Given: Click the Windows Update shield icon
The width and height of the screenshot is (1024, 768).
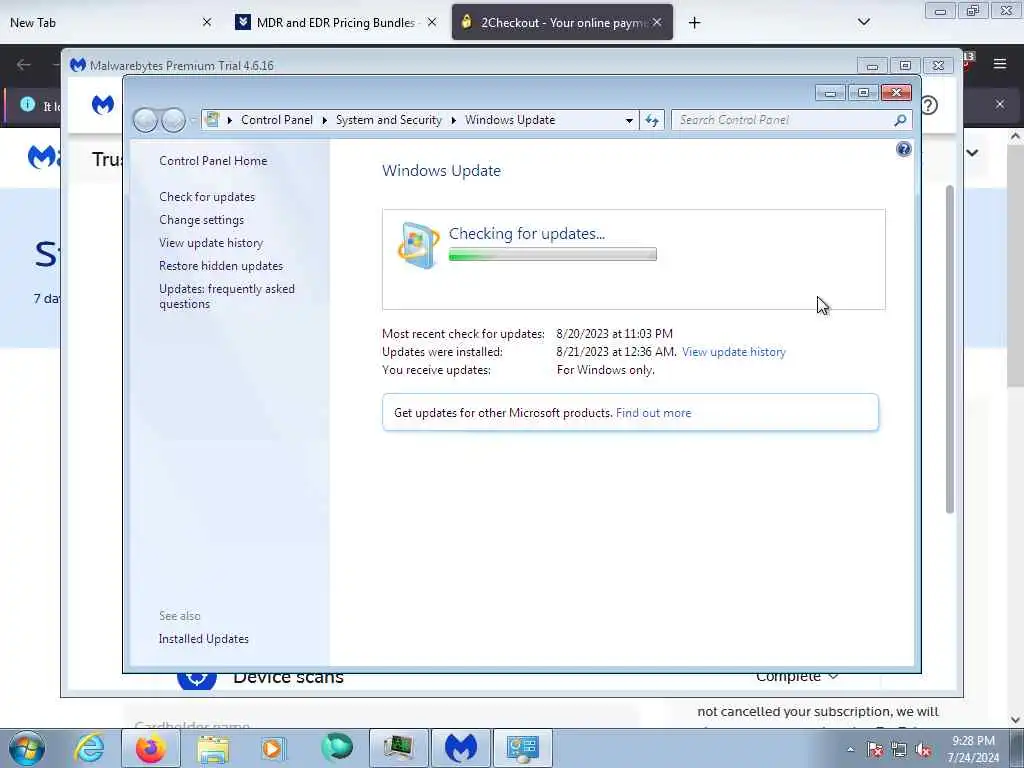Looking at the screenshot, I should [x=418, y=245].
